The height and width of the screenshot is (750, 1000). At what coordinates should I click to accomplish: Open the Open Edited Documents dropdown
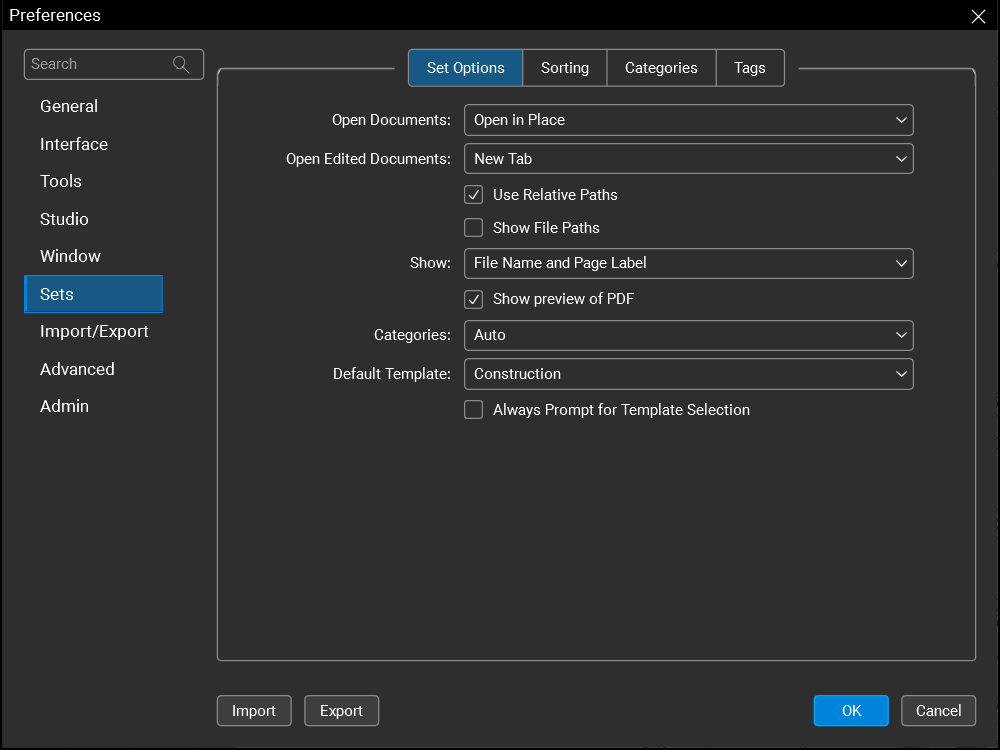(688, 158)
